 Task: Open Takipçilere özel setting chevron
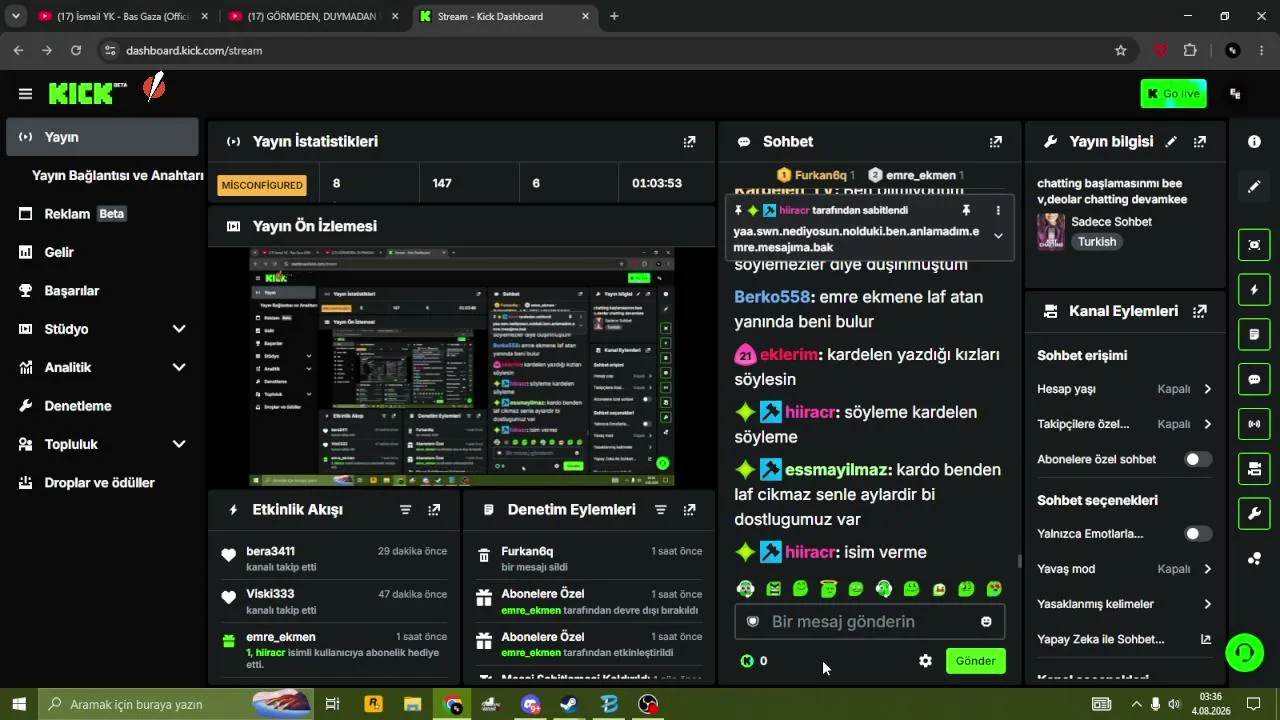point(1207,424)
